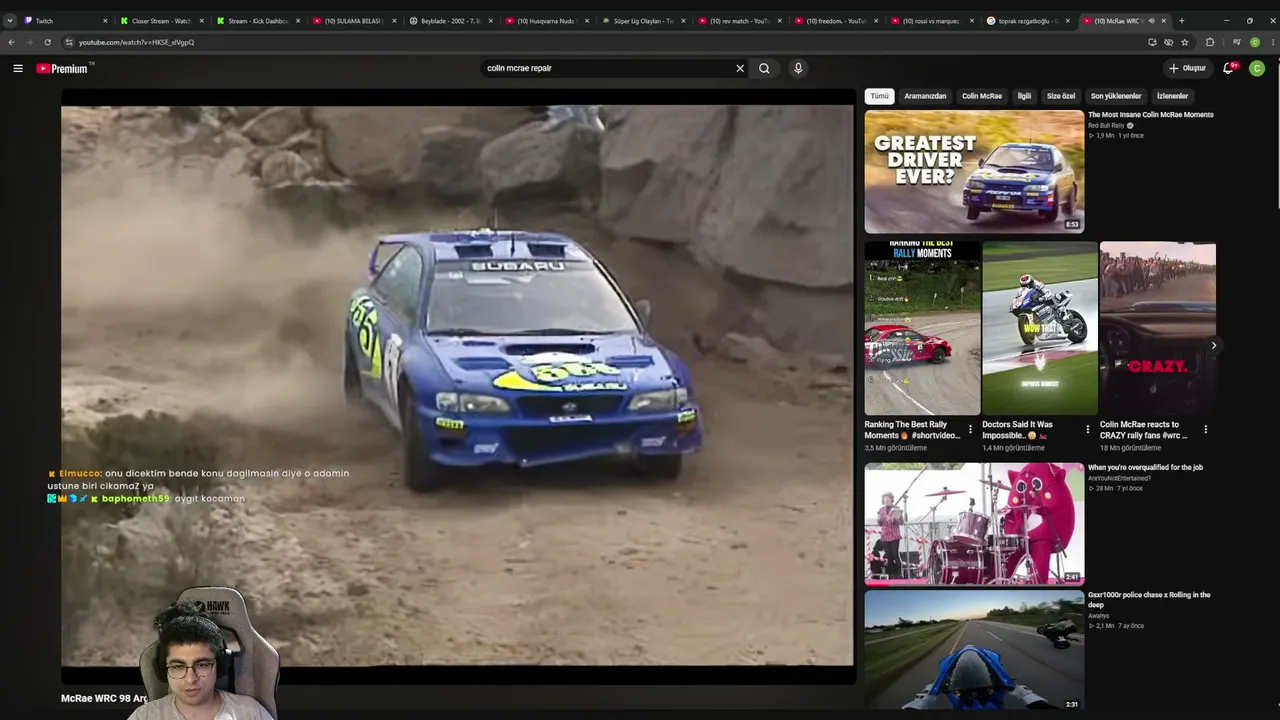Open the YouTube account avatar menu
1280x720 pixels.
pos(1257,68)
